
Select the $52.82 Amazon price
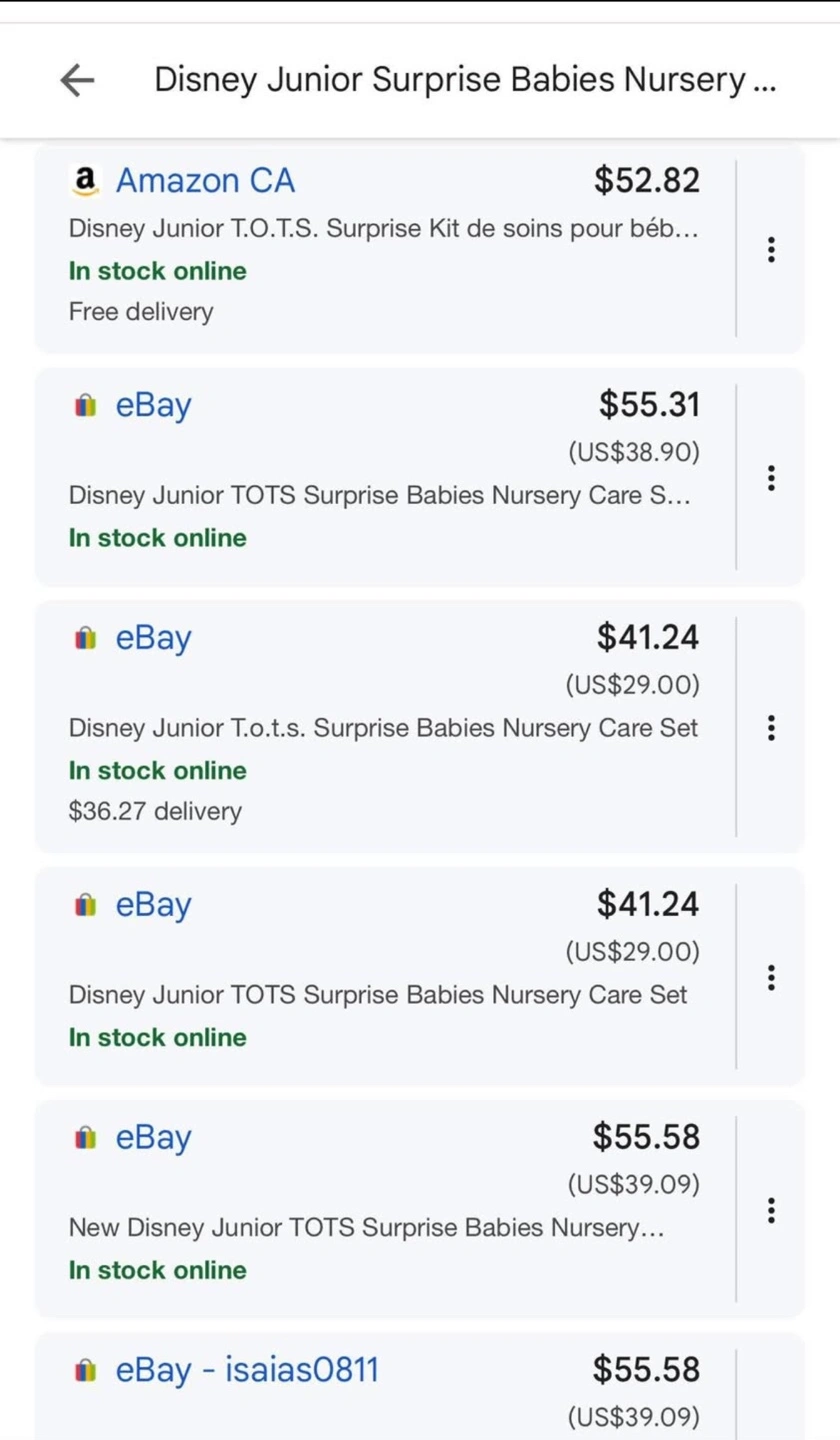point(647,181)
